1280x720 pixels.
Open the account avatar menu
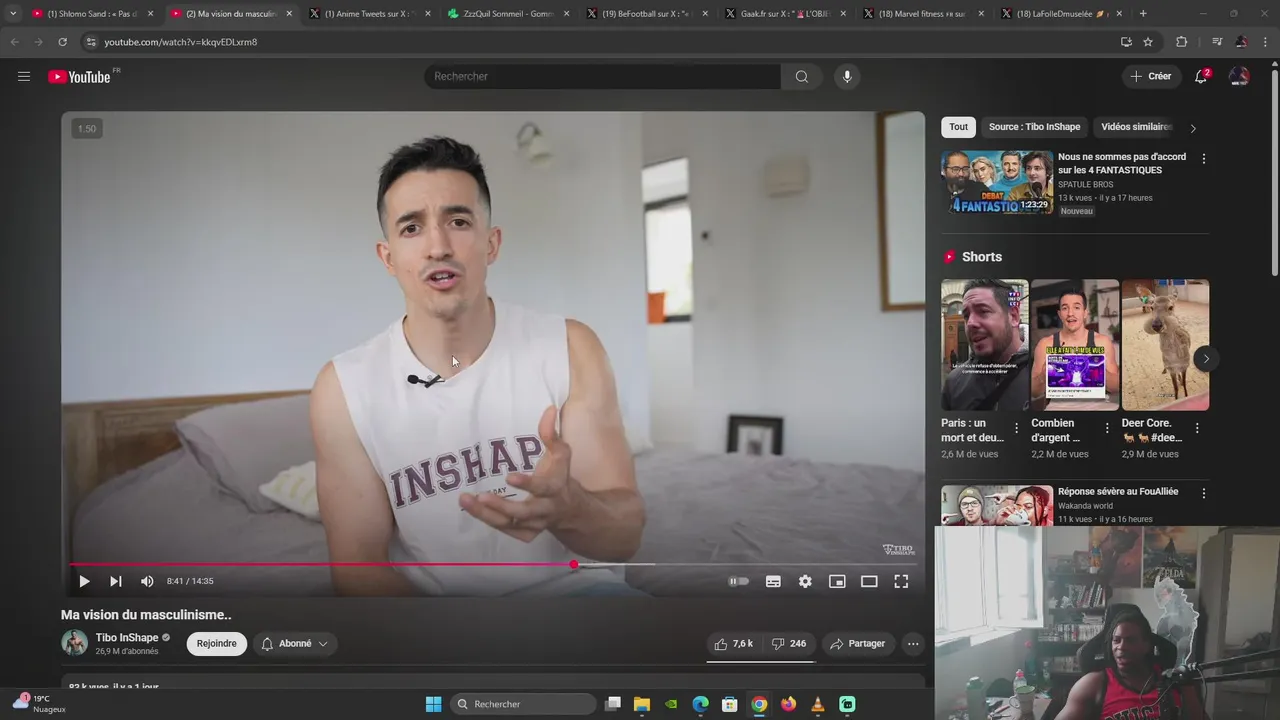pyautogui.click(x=1239, y=76)
